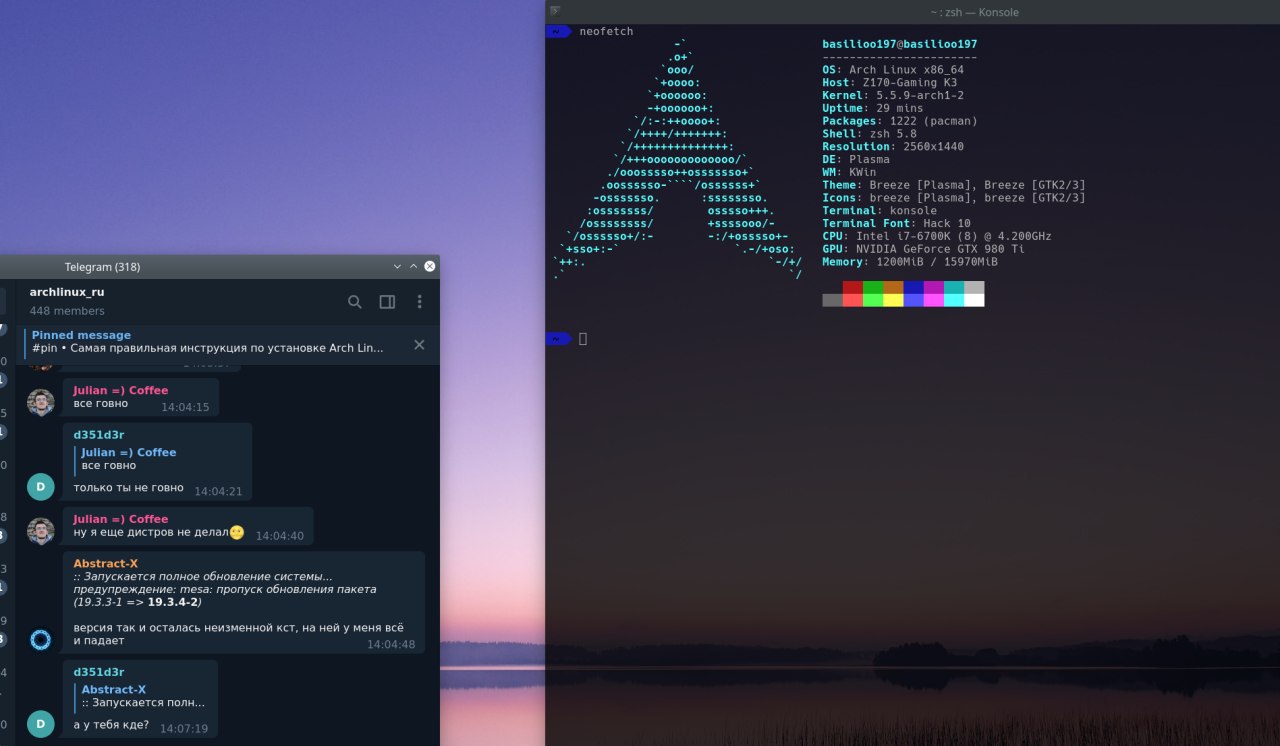1280x746 pixels.
Task: Click sender name d351d3r on the 14:04:21 message
Action: click(99, 434)
